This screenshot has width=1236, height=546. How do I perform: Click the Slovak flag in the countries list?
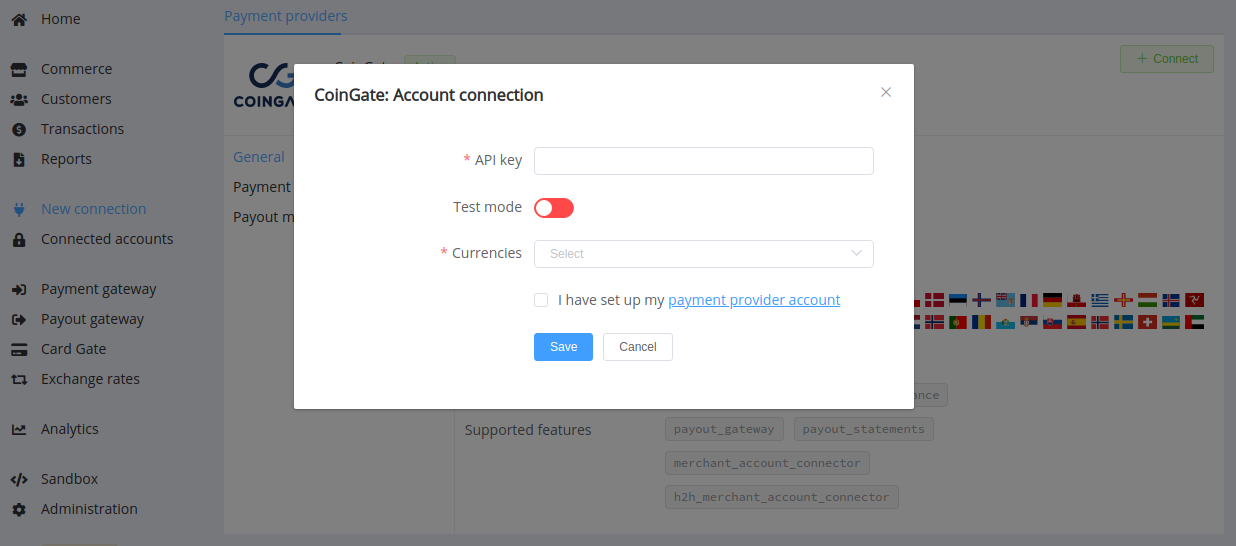point(1052,322)
